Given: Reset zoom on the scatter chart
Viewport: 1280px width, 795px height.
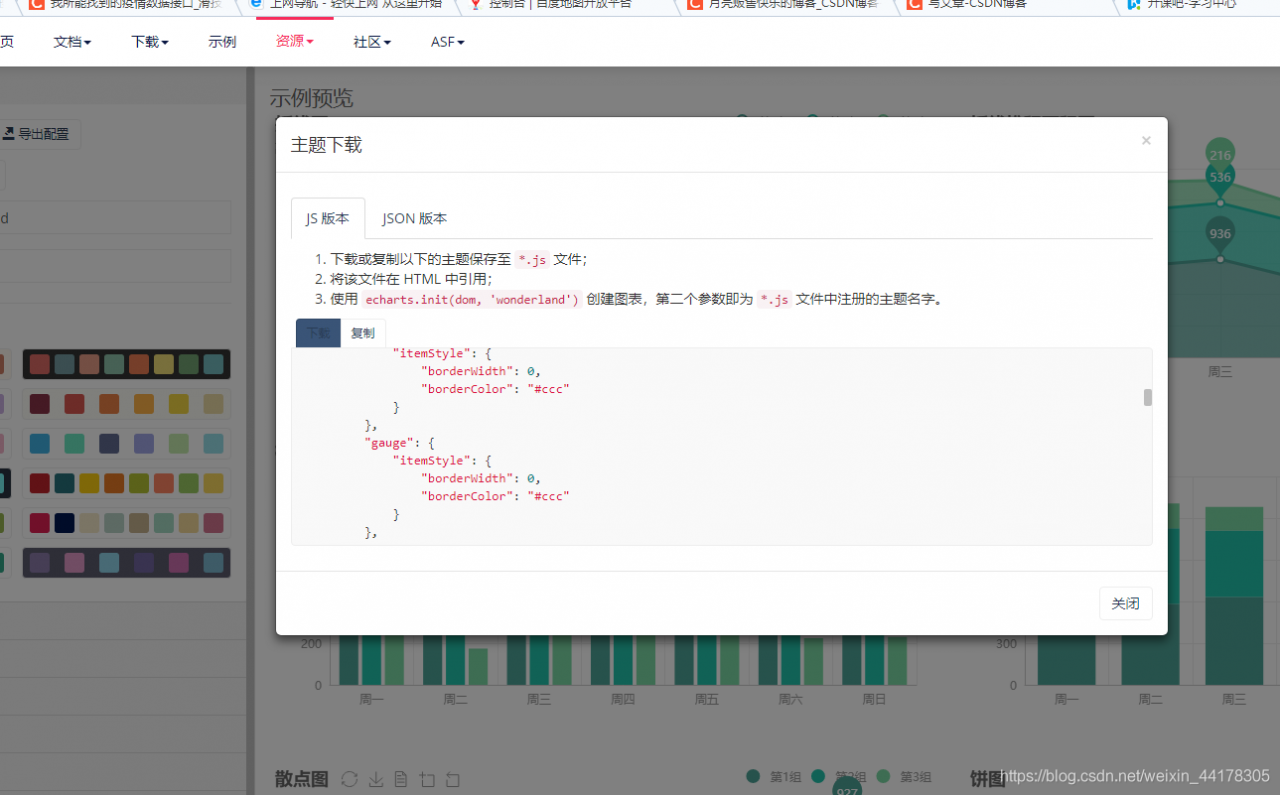Looking at the screenshot, I should pos(452,779).
